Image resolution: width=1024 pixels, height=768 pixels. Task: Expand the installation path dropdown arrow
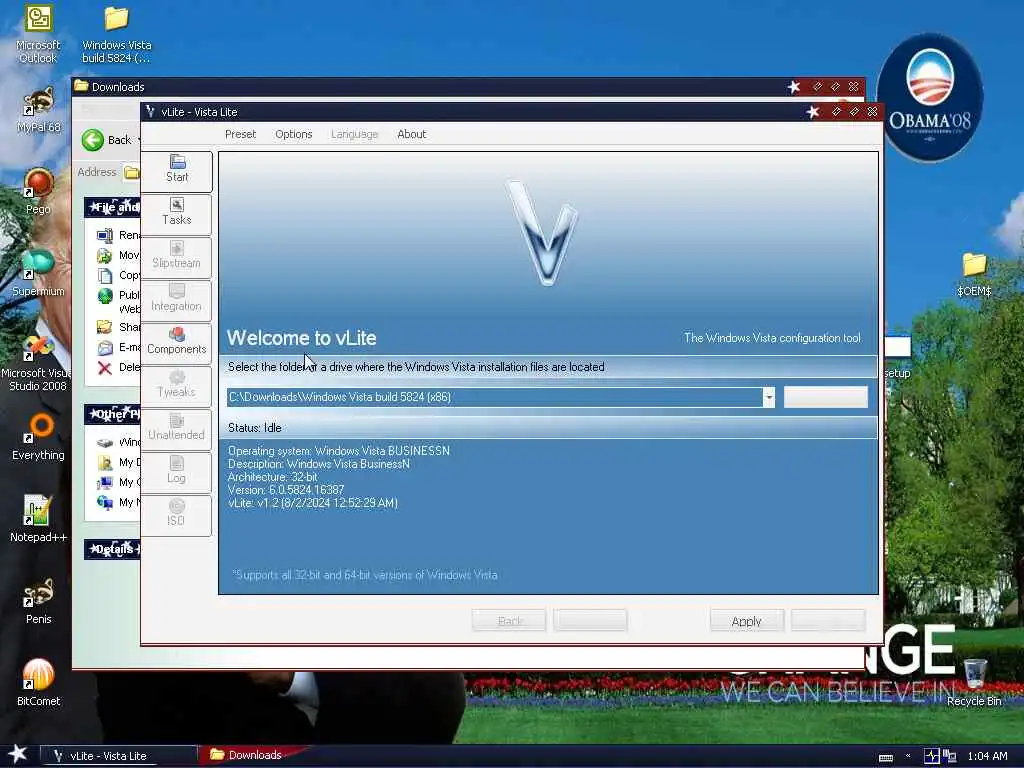[769, 397]
